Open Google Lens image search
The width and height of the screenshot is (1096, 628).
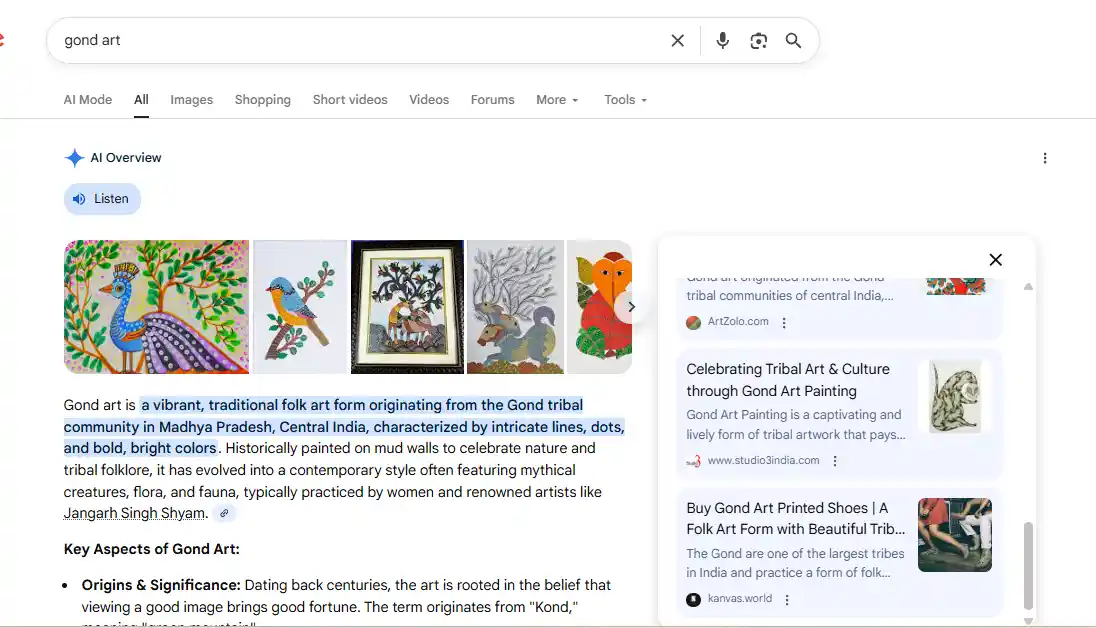click(x=758, y=41)
